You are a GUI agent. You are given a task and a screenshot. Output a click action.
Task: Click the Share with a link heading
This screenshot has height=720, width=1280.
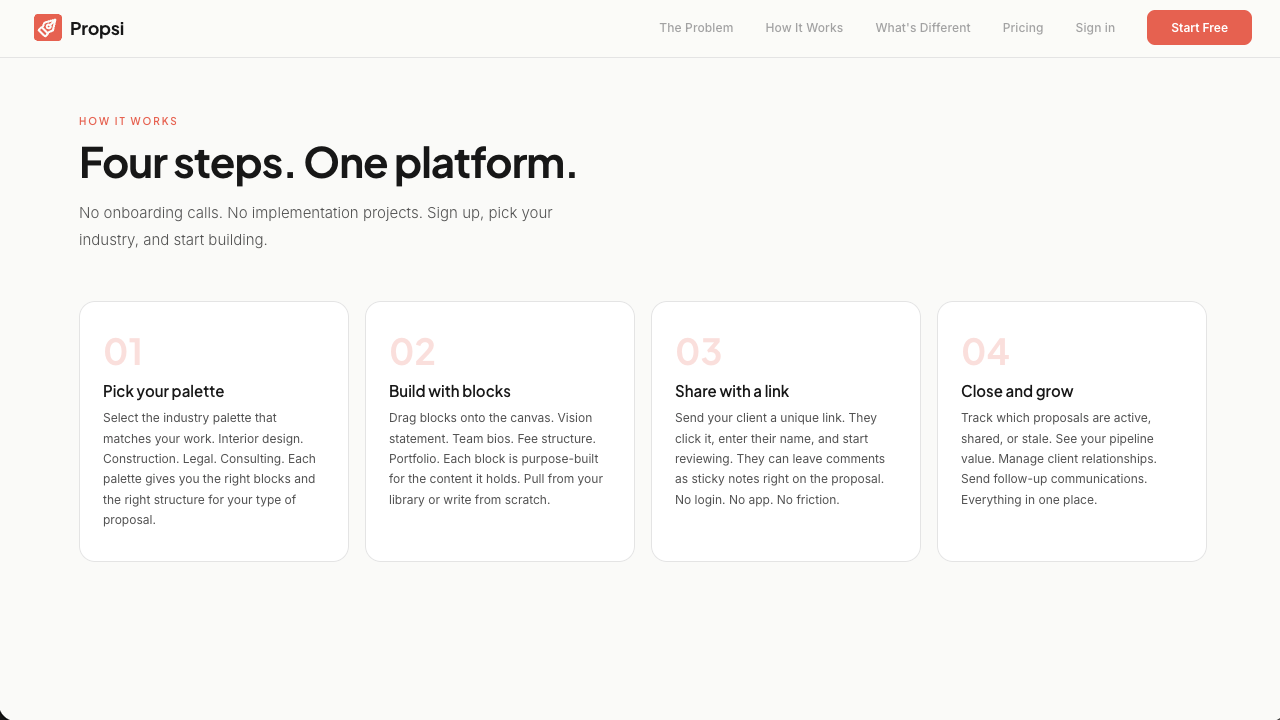(x=732, y=391)
